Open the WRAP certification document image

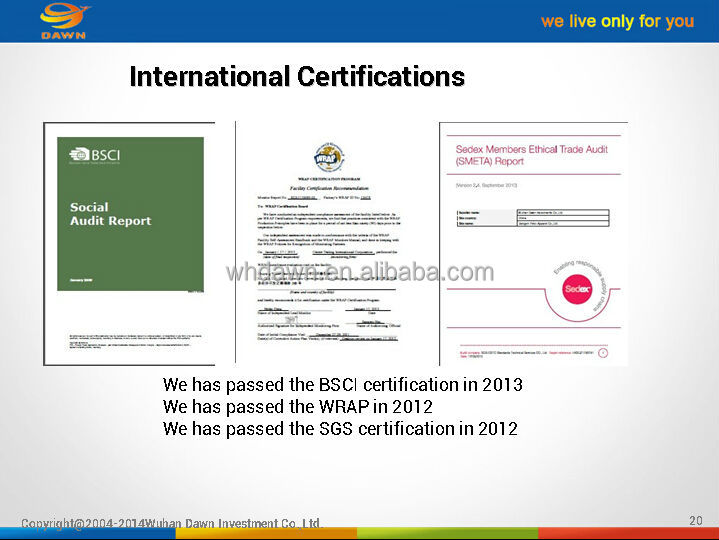[328, 243]
